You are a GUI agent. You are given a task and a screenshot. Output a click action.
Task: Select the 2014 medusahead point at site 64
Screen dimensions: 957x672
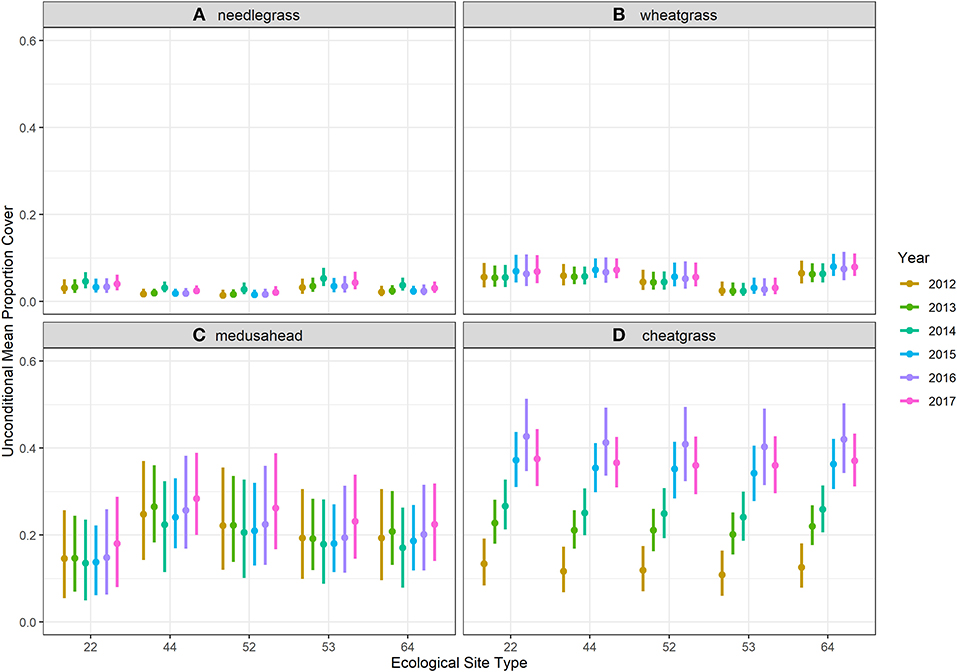(x=403, y=548)
